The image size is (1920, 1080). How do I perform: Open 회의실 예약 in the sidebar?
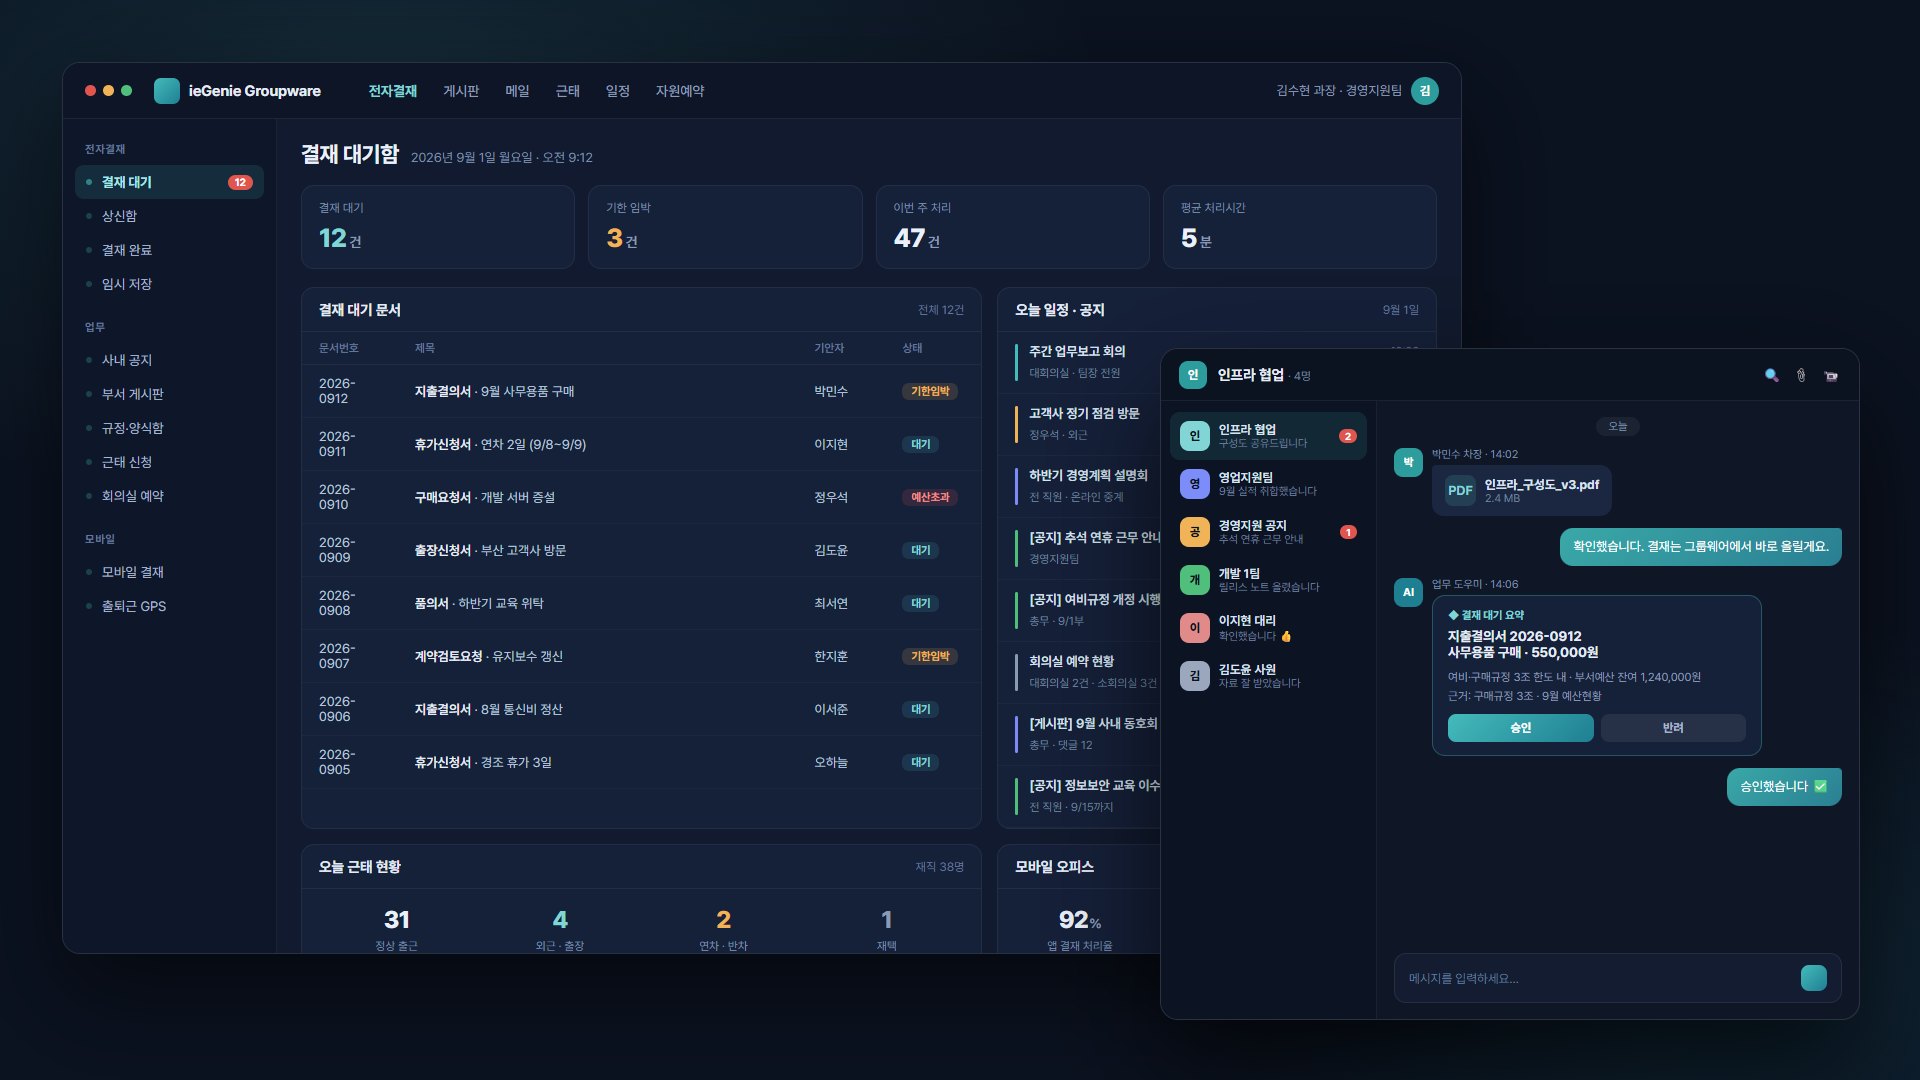click(x=169, y=496)
